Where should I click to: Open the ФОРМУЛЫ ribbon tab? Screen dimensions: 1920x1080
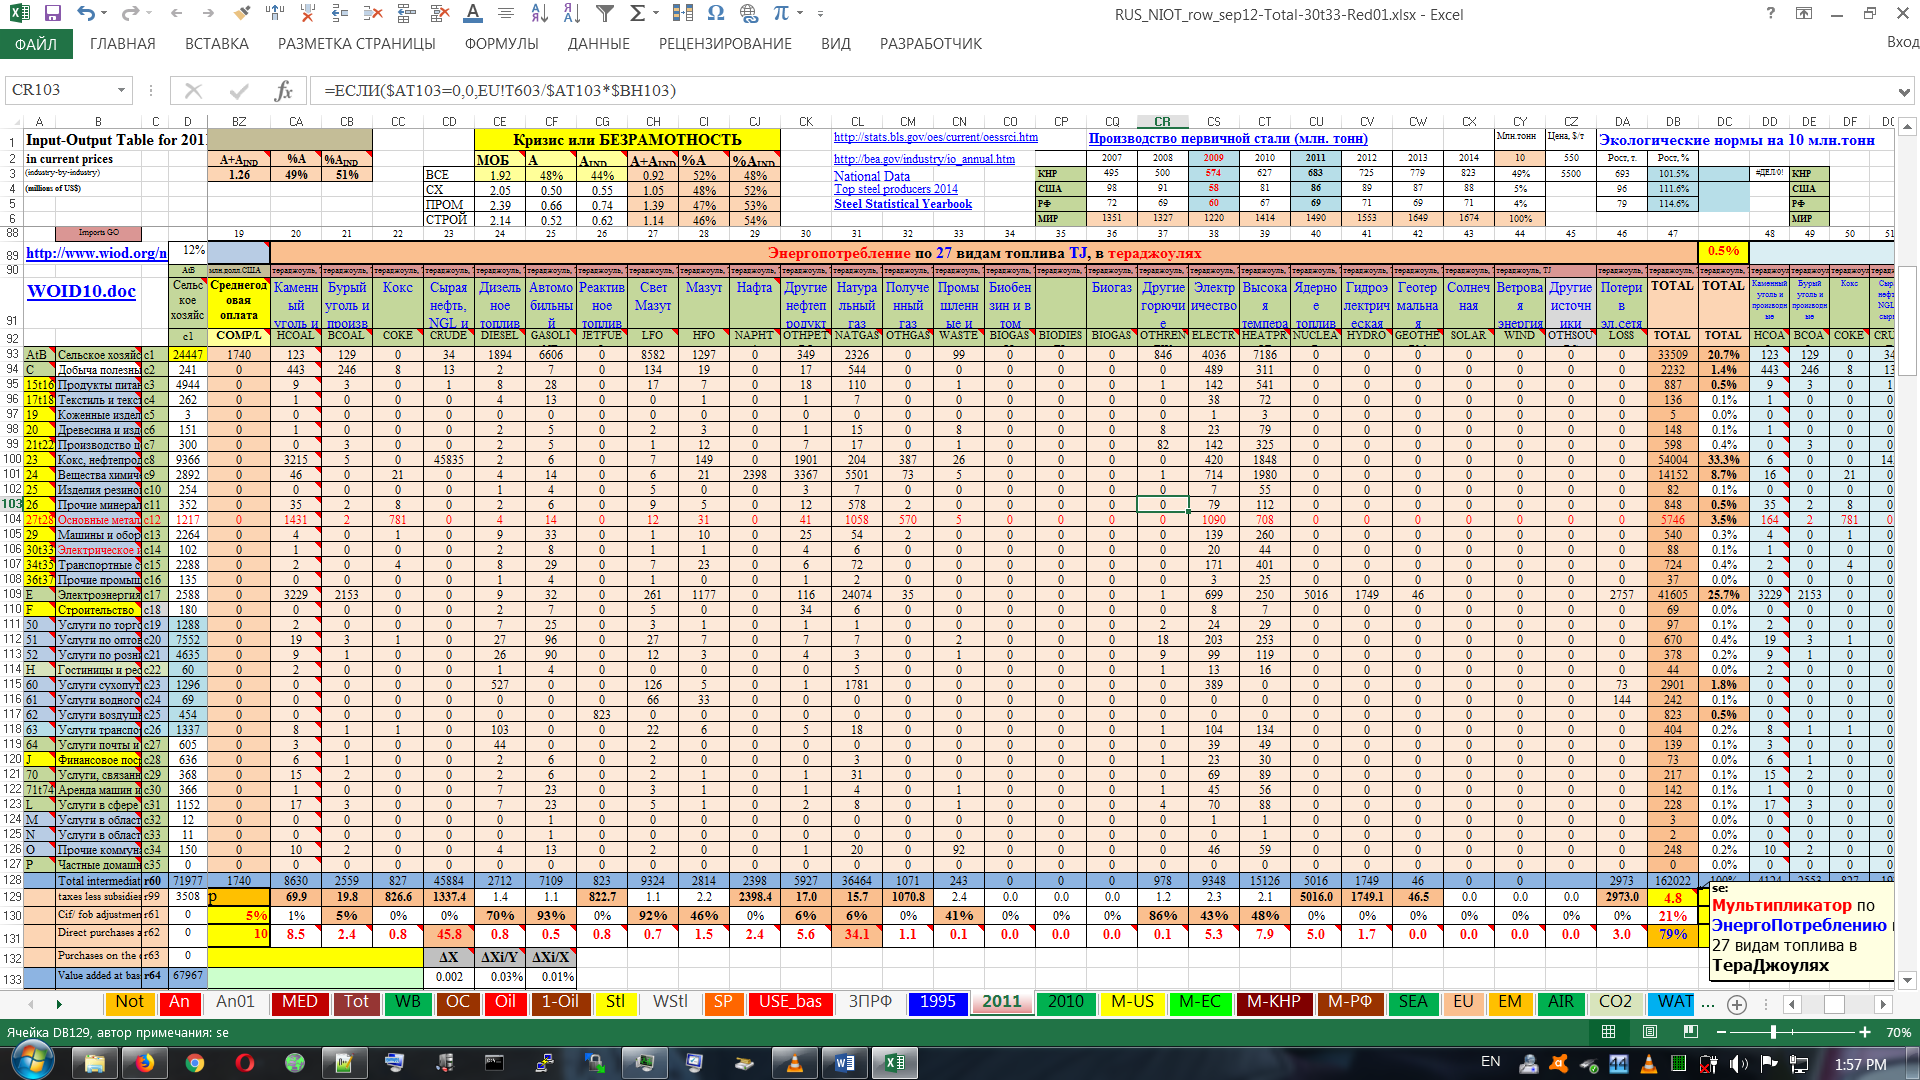(501, 44)
